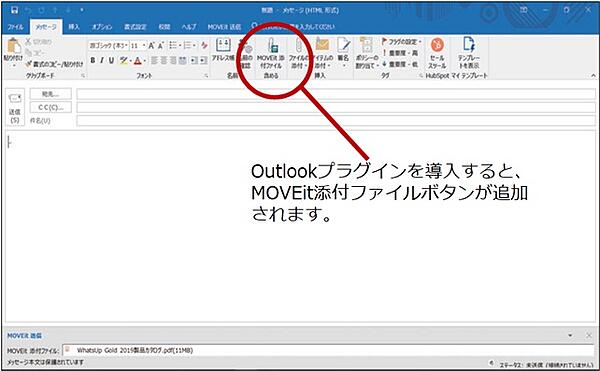Click the Subject (件名) input field

click(336, 121)
